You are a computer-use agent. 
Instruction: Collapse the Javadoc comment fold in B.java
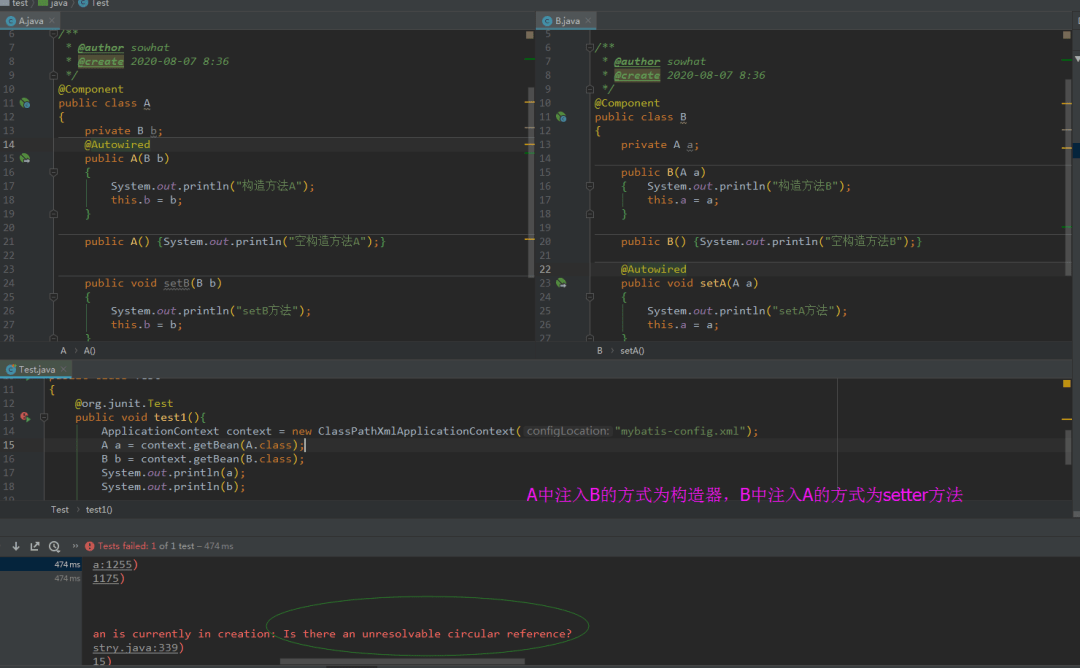[x=590, y=48]
